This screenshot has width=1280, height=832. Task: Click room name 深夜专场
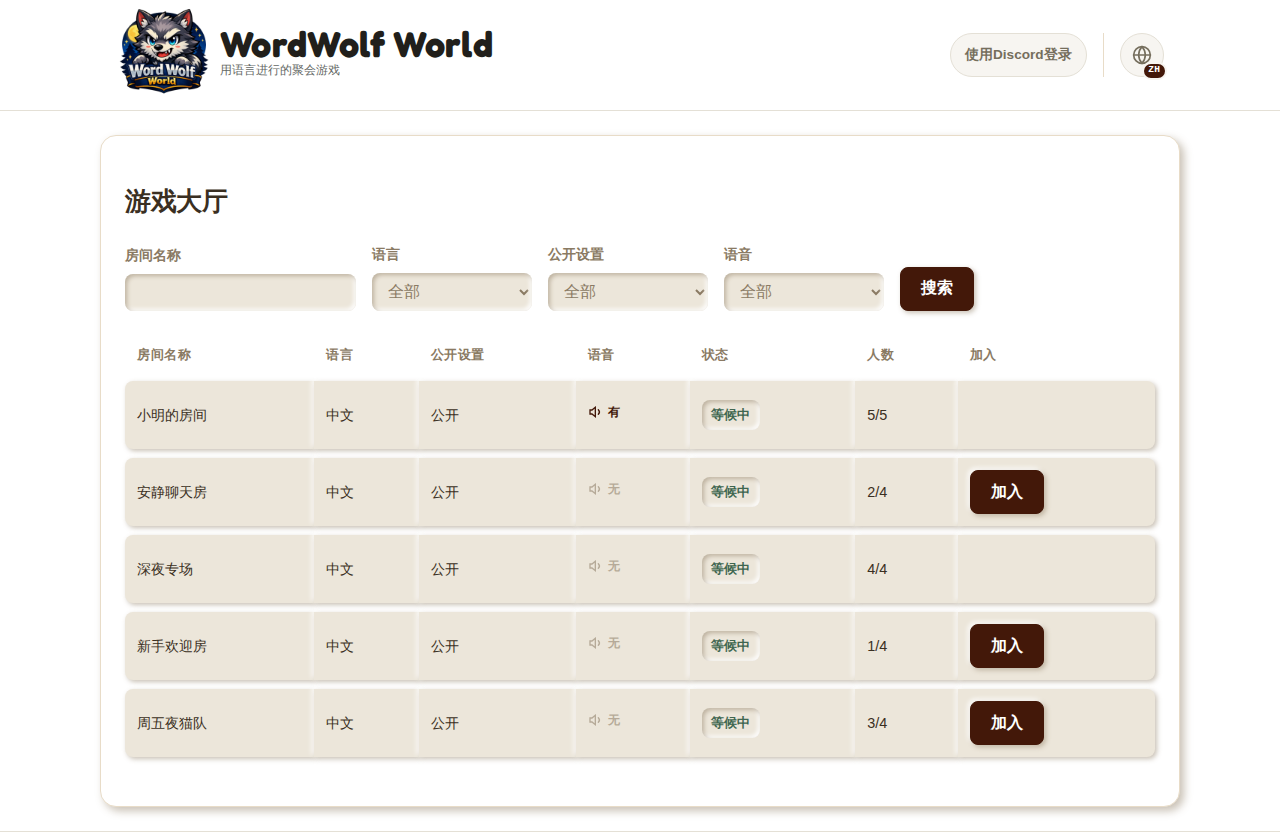(165, 569)
